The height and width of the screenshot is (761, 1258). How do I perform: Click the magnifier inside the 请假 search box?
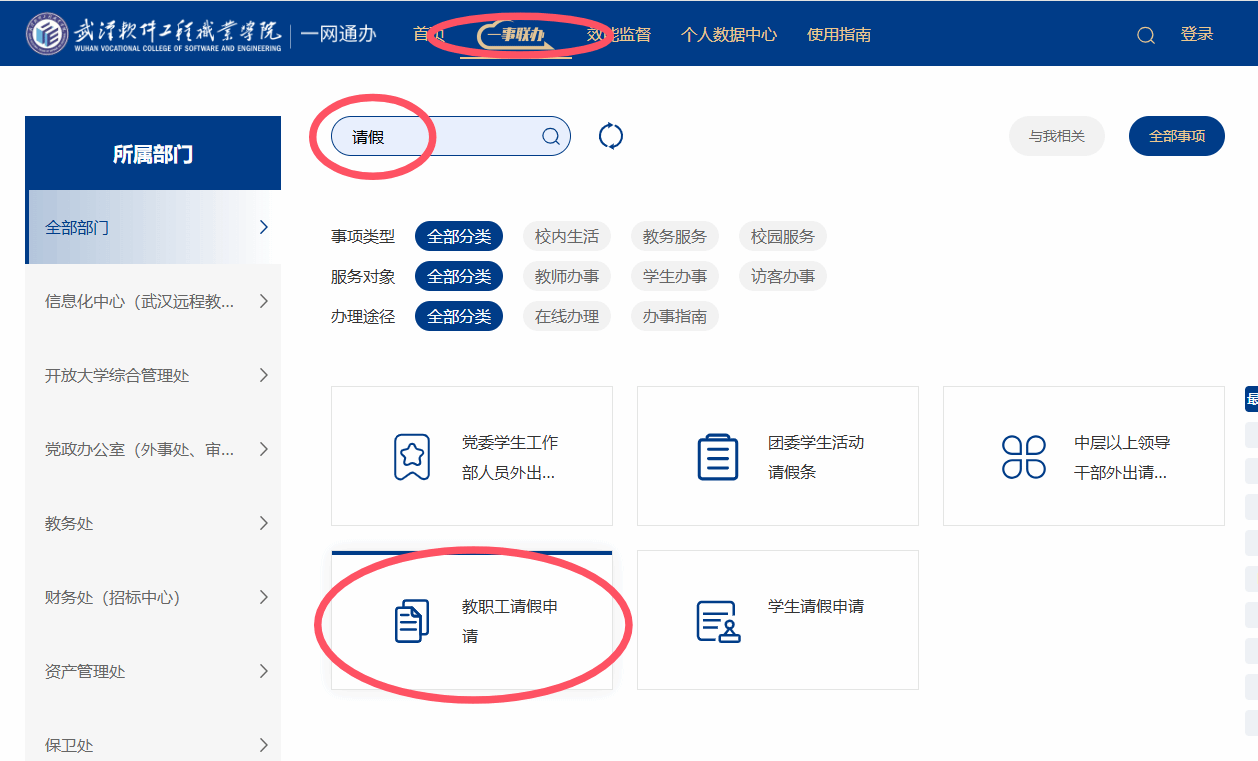(551, 136)
